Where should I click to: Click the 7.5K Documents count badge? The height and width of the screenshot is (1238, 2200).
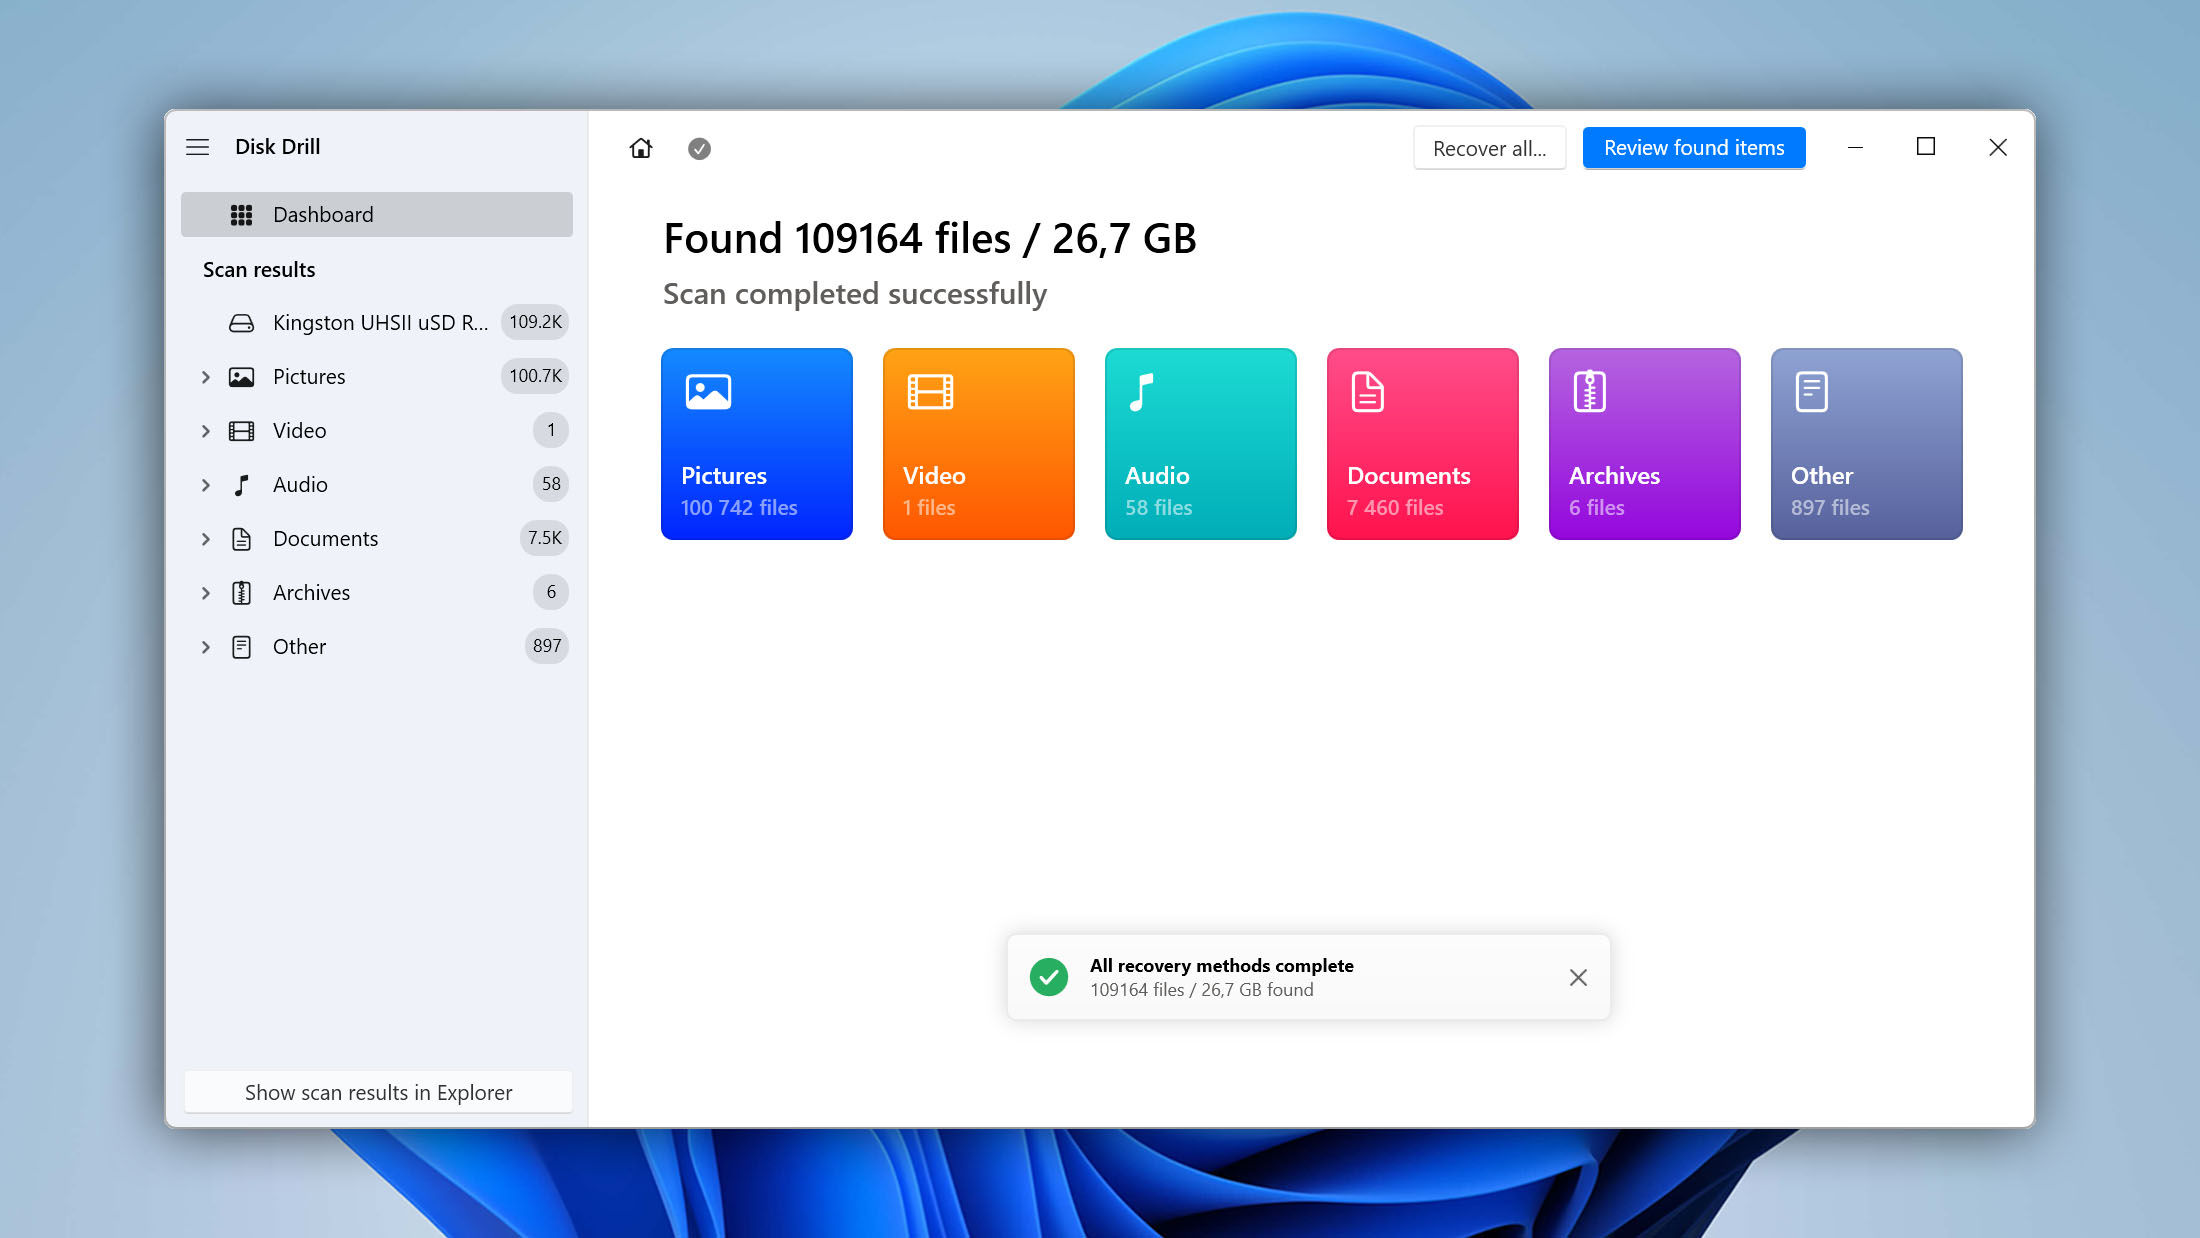[x=545, y=538]
